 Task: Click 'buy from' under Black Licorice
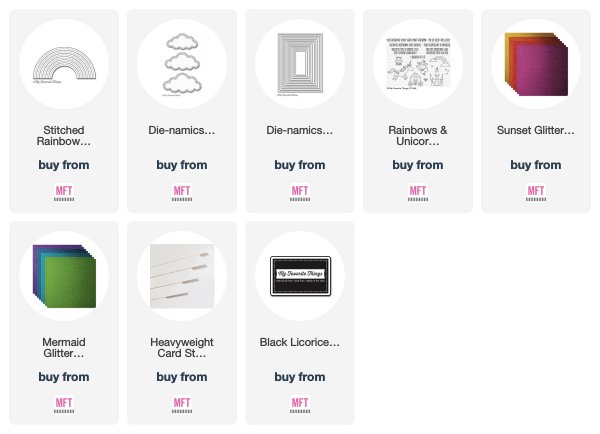[300, 377]
